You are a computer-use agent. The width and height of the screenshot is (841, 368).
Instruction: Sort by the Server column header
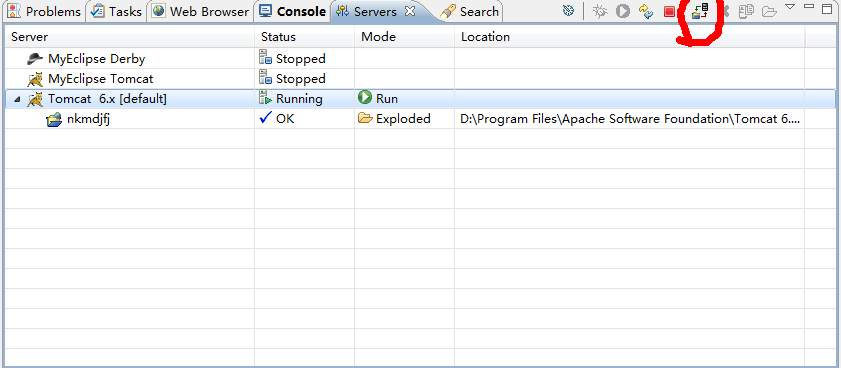click(129, 37)
